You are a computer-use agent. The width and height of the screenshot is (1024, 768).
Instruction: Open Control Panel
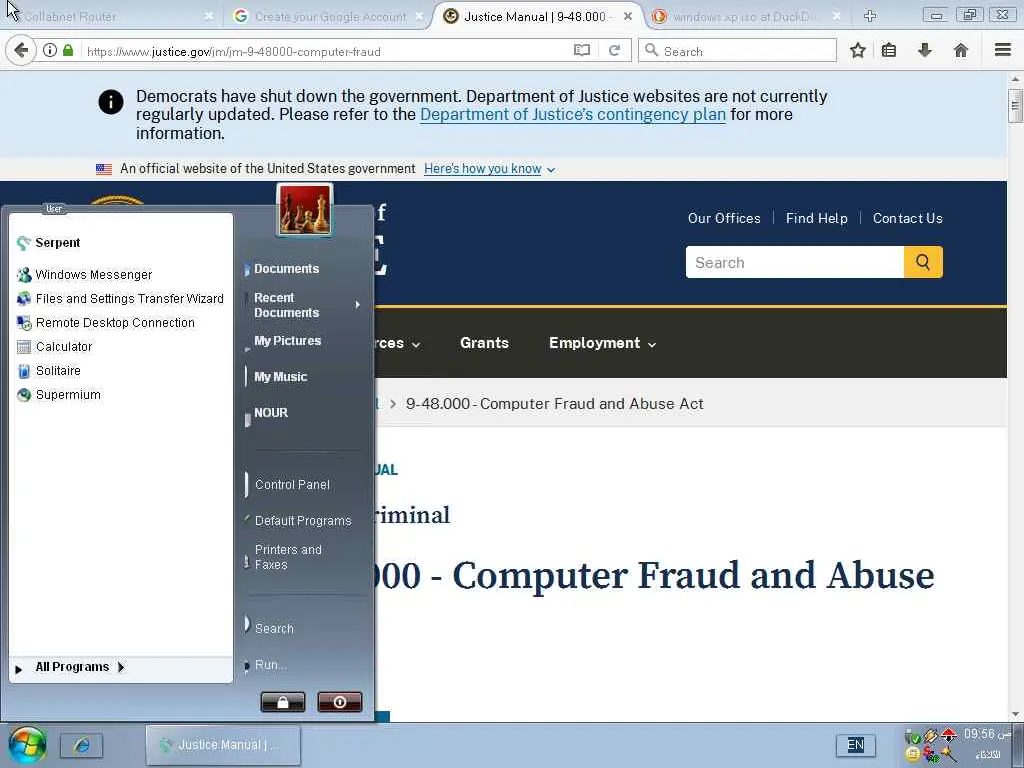tap(292, 485)
